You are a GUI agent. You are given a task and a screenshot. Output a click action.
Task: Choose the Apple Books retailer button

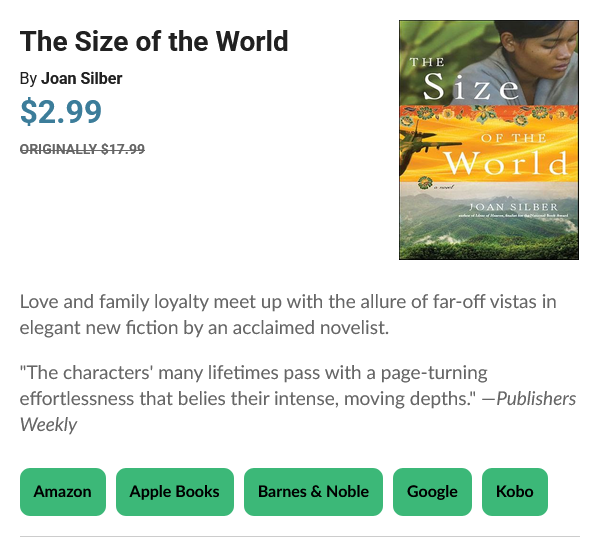coord(174,492)
